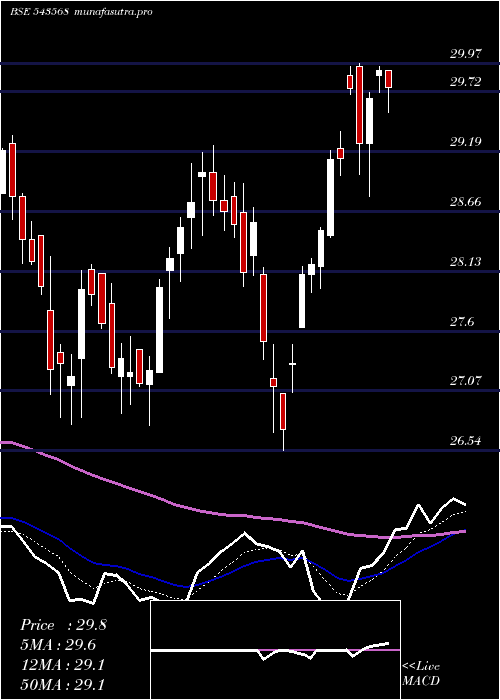500x700 pixels.
Task: Click the munafasutra.pro watermark text
Action: click(x=115, y=12)
